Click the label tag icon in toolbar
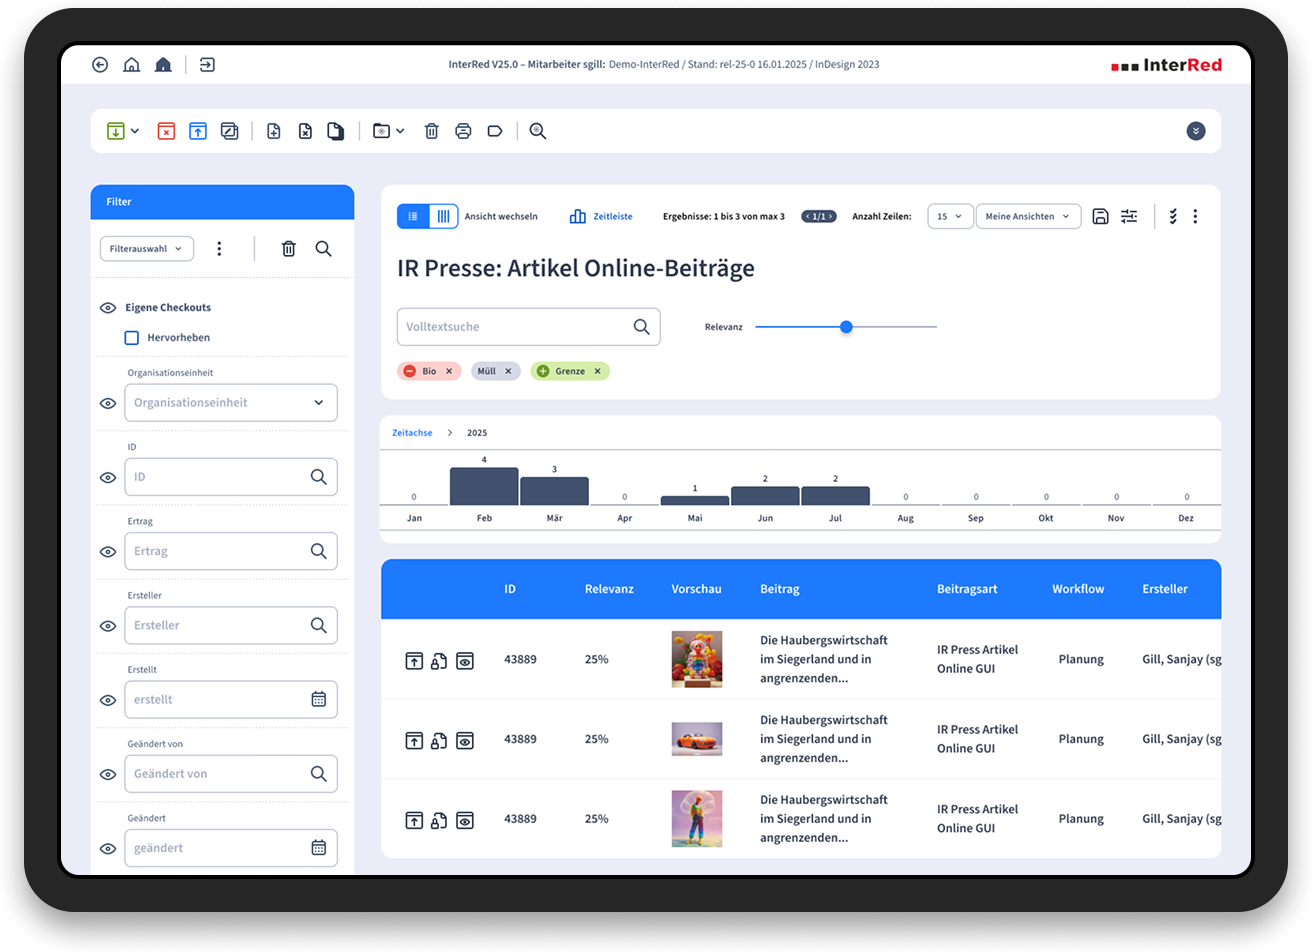Image resolution: width=1312 pixels, height=952 pixels. coord(494,131)
